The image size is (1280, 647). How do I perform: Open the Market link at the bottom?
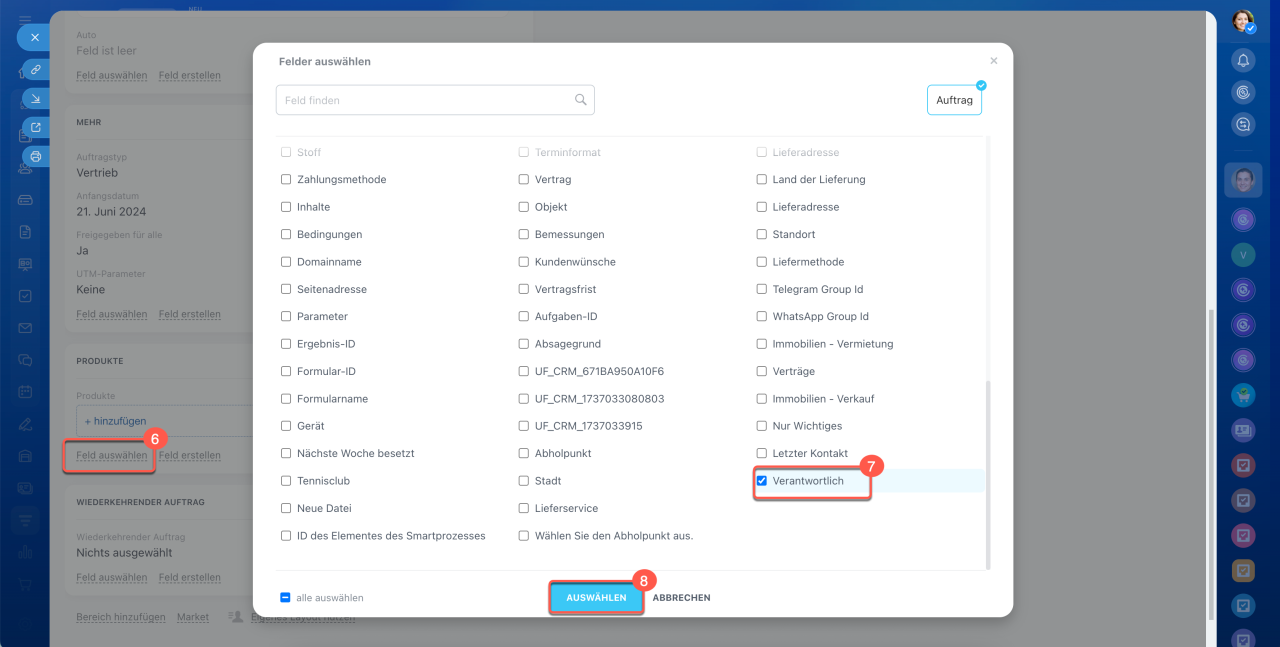coord(193,617)
